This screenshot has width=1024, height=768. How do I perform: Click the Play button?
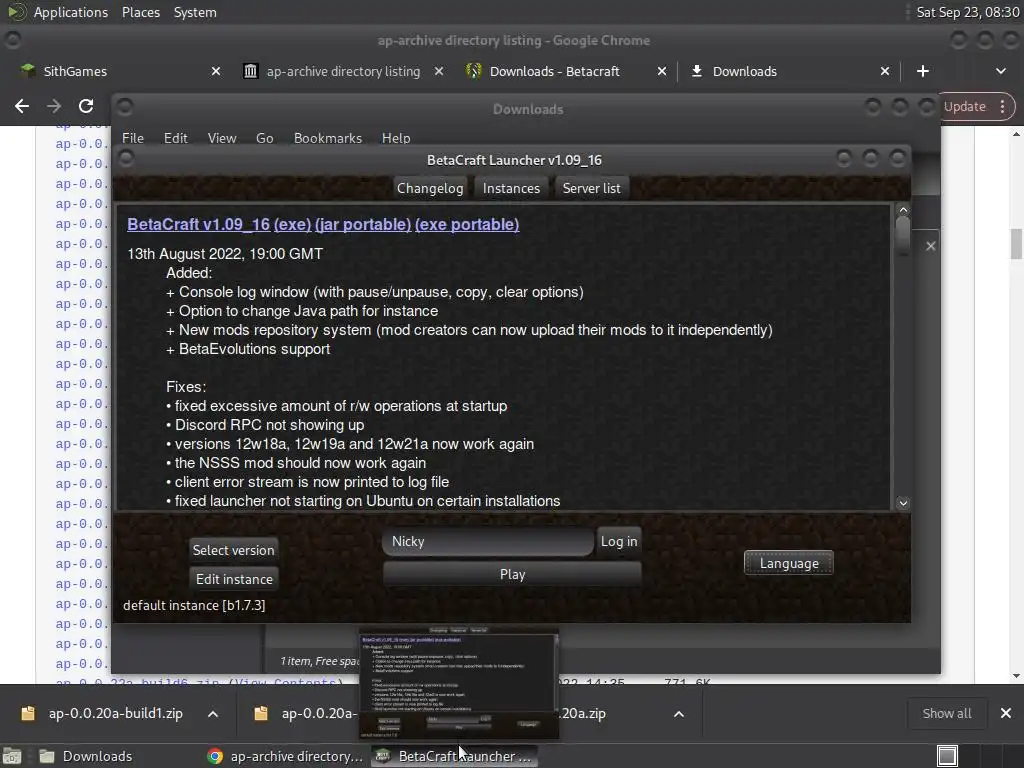pos(512,574)
